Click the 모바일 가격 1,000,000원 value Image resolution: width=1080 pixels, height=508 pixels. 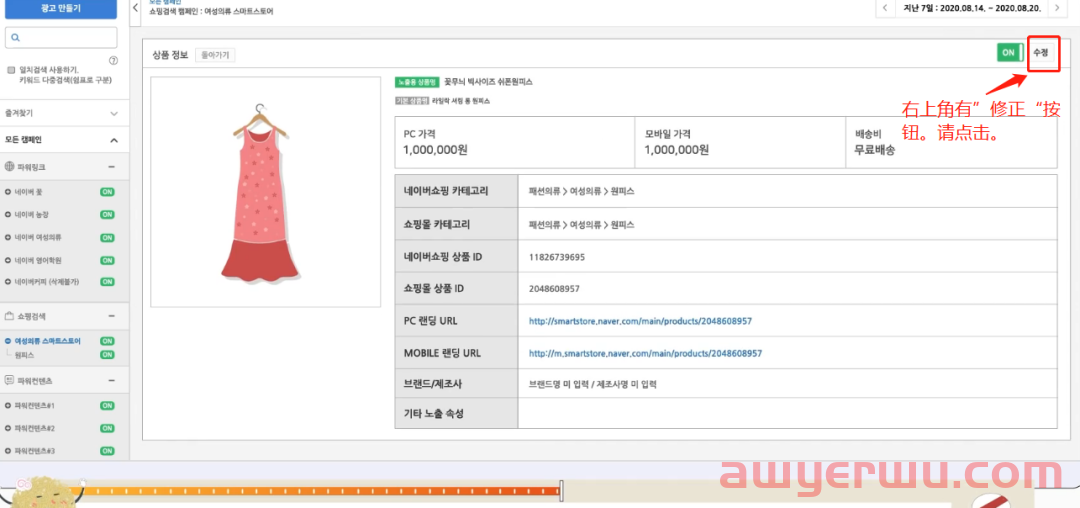676,149
